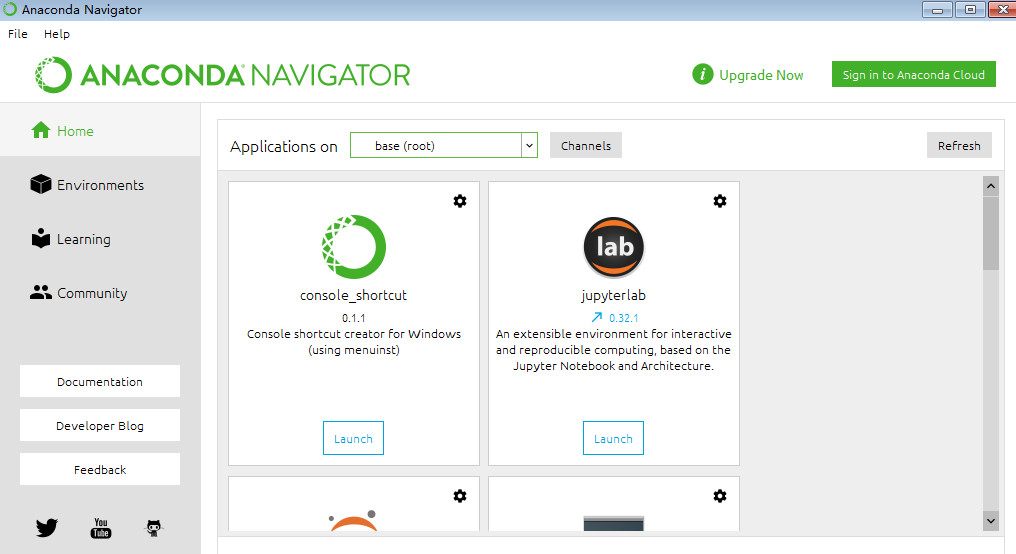Screen dimensions: 1016x554
Task: Click the Jupyter notebook orange icon
Action: [x=353, y=520]
